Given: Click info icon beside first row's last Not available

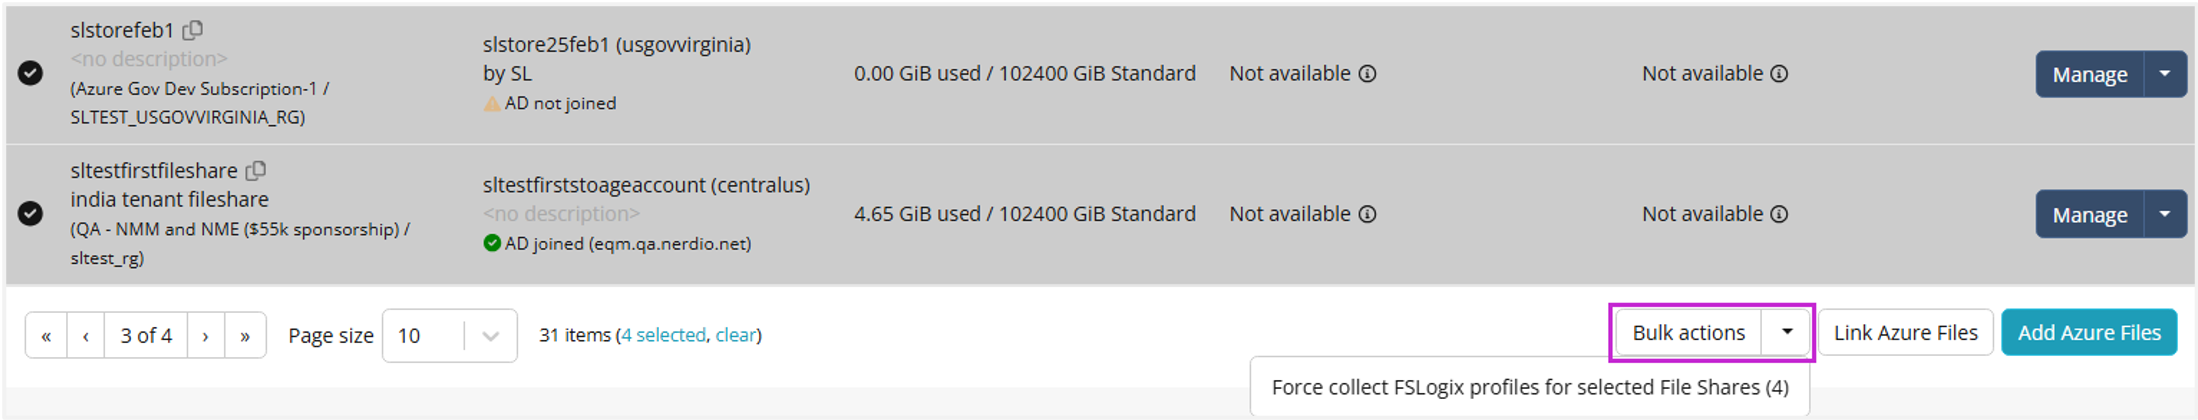Looking at the screenshot, I should (x=1779, y=74).
